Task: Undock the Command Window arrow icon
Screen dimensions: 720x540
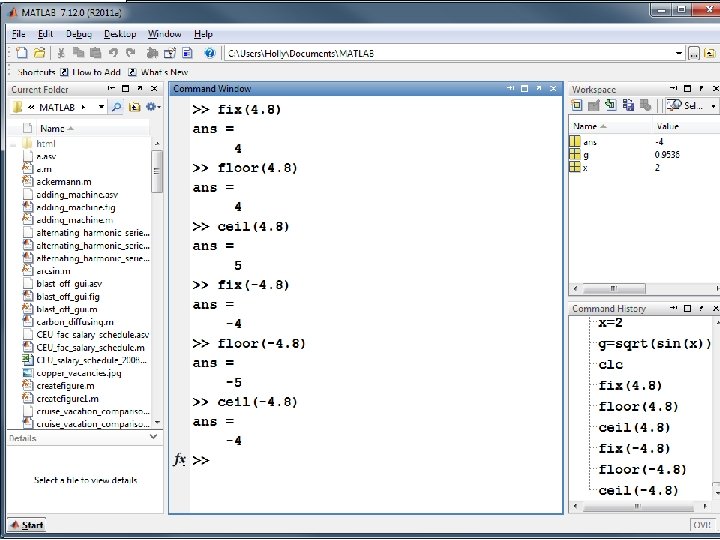Action: click(x=539, y=88)
